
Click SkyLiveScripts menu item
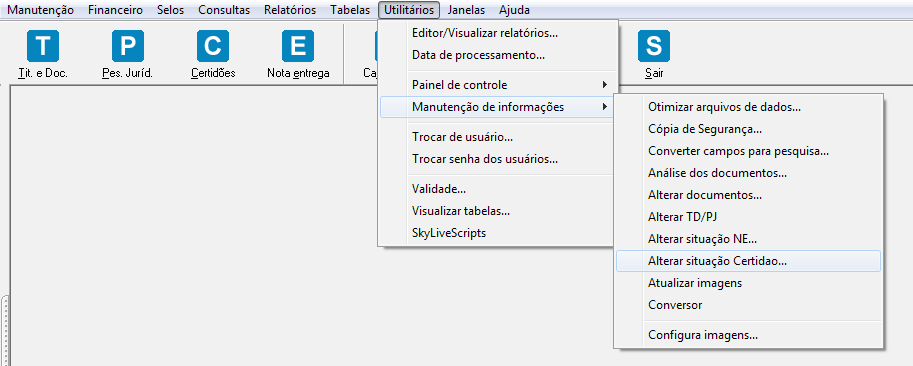[497, 233]
